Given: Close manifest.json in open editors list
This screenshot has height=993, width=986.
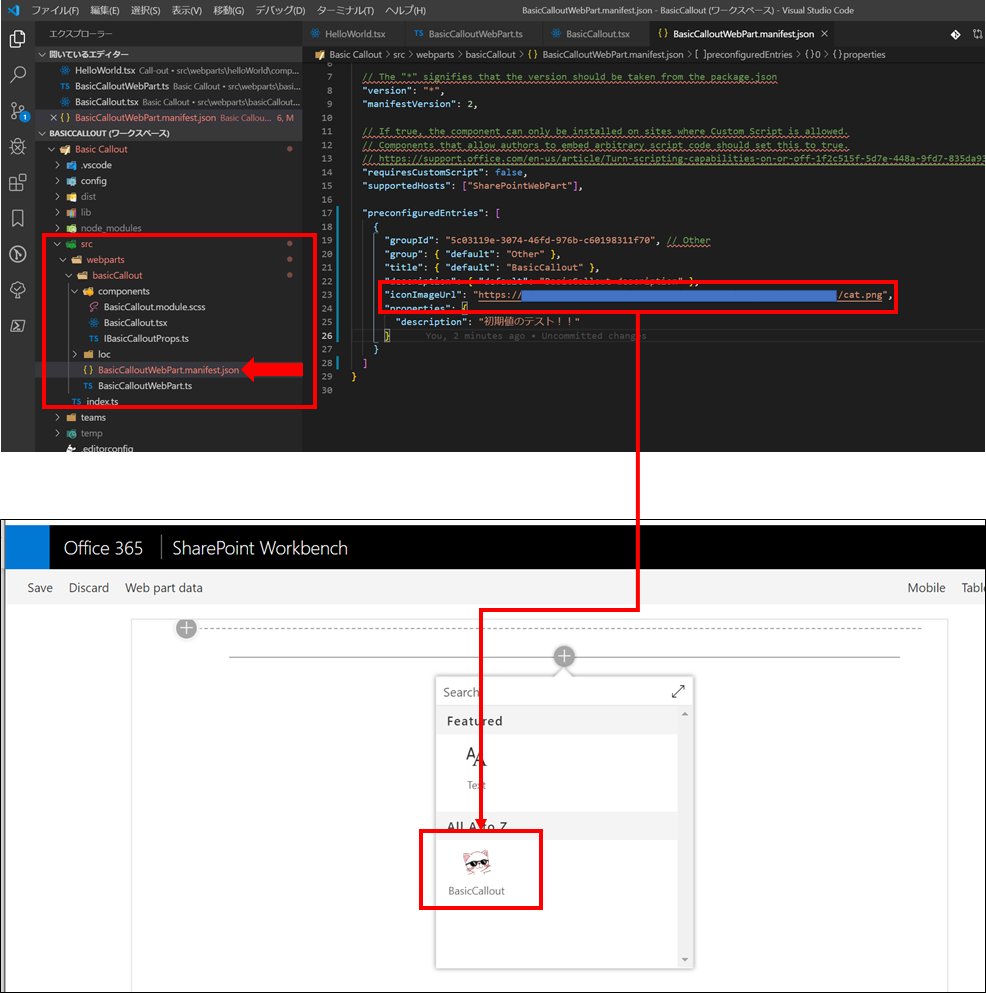Looking at the screenshot, I should coord(54,118).
